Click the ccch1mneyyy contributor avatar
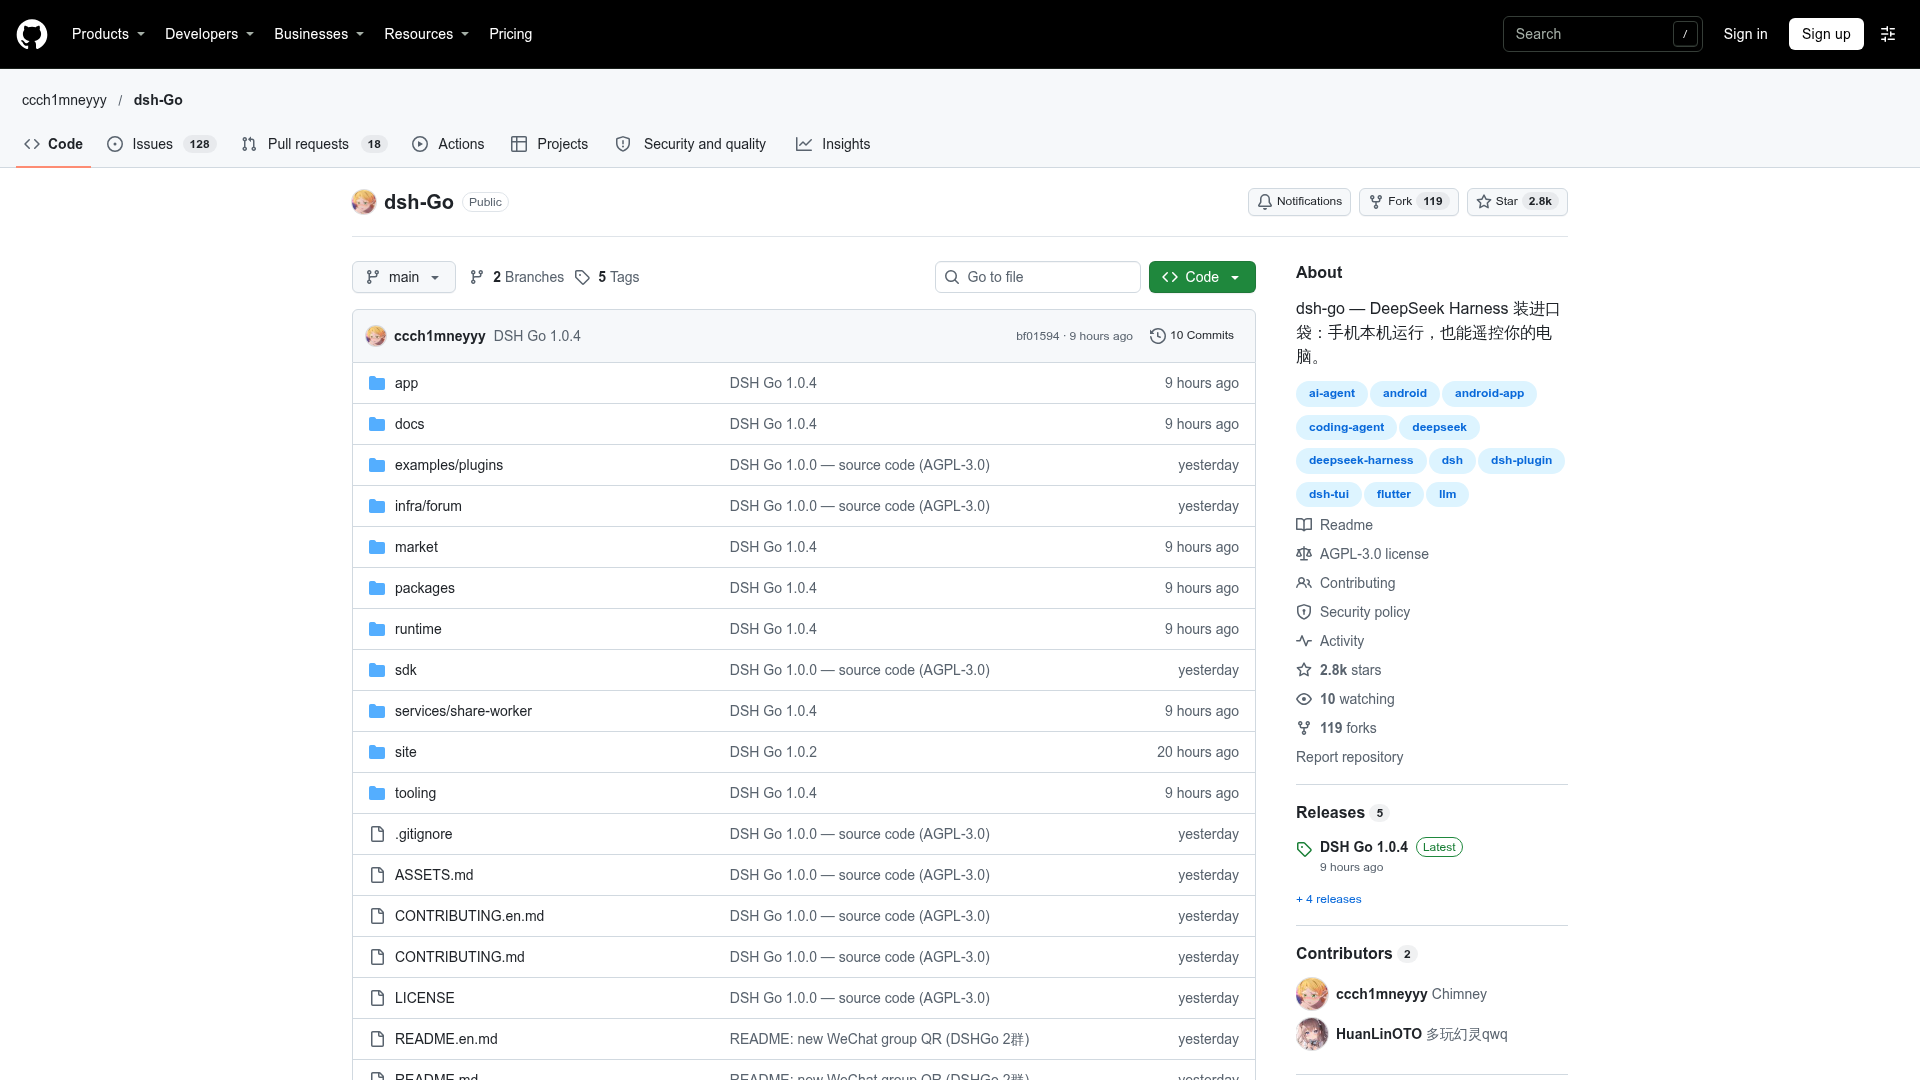Screen dimensions: 1920x1080 point(1312,994)
